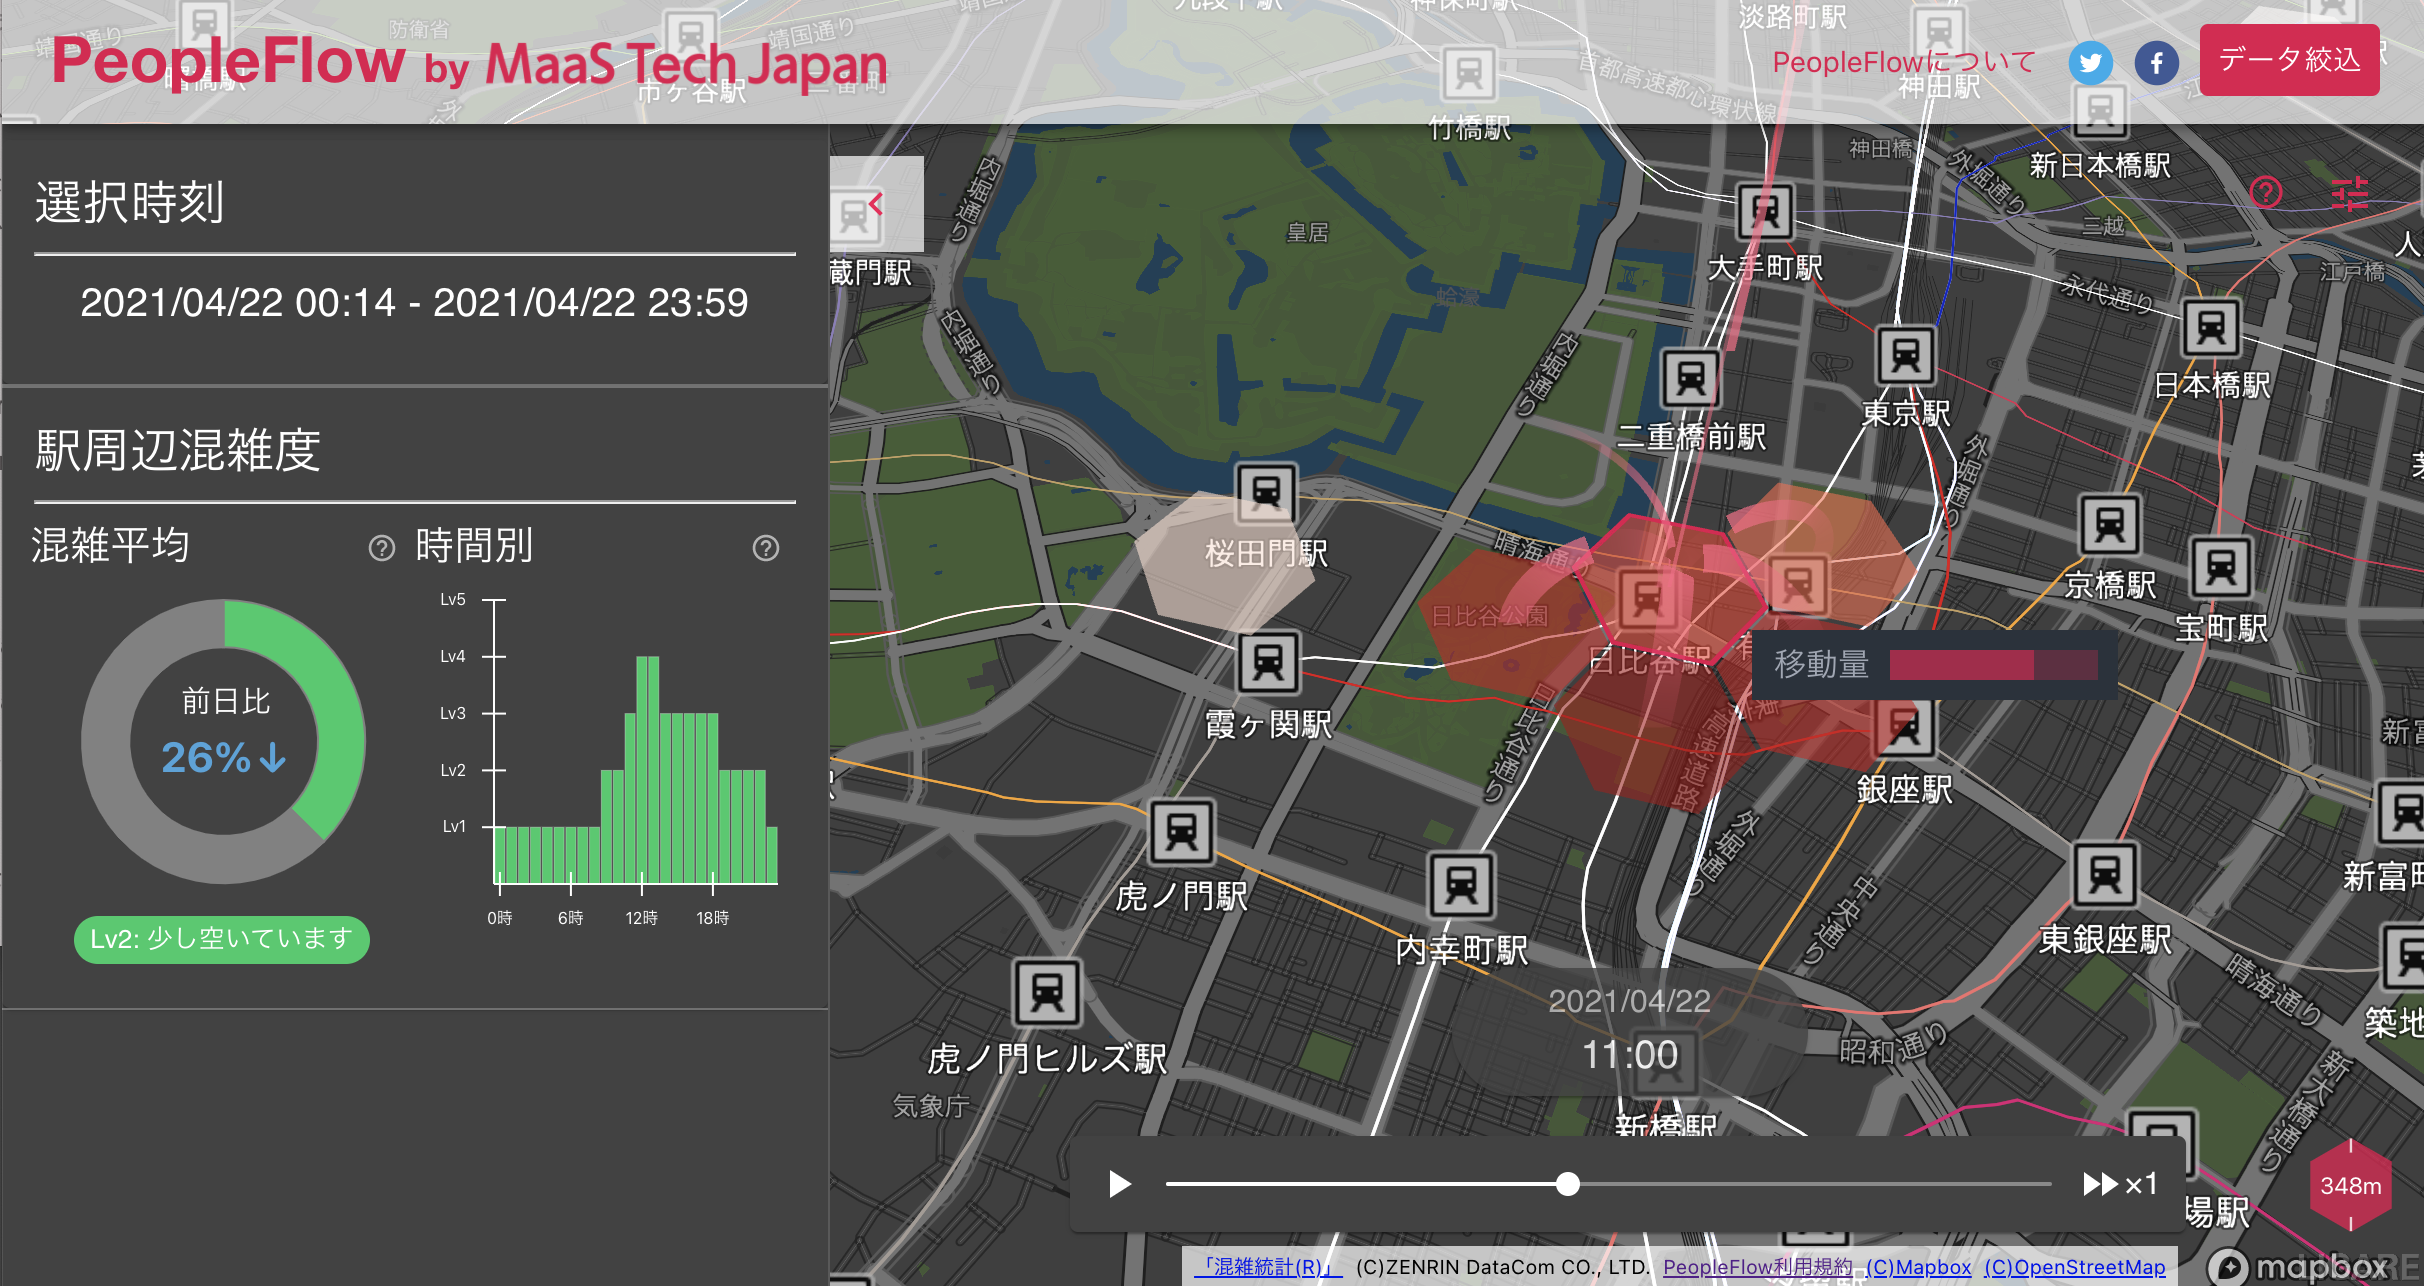Click help icon next to 混雑平均
The height and width of the screenshot is (1286, 2424).
[x=381, y=548]
